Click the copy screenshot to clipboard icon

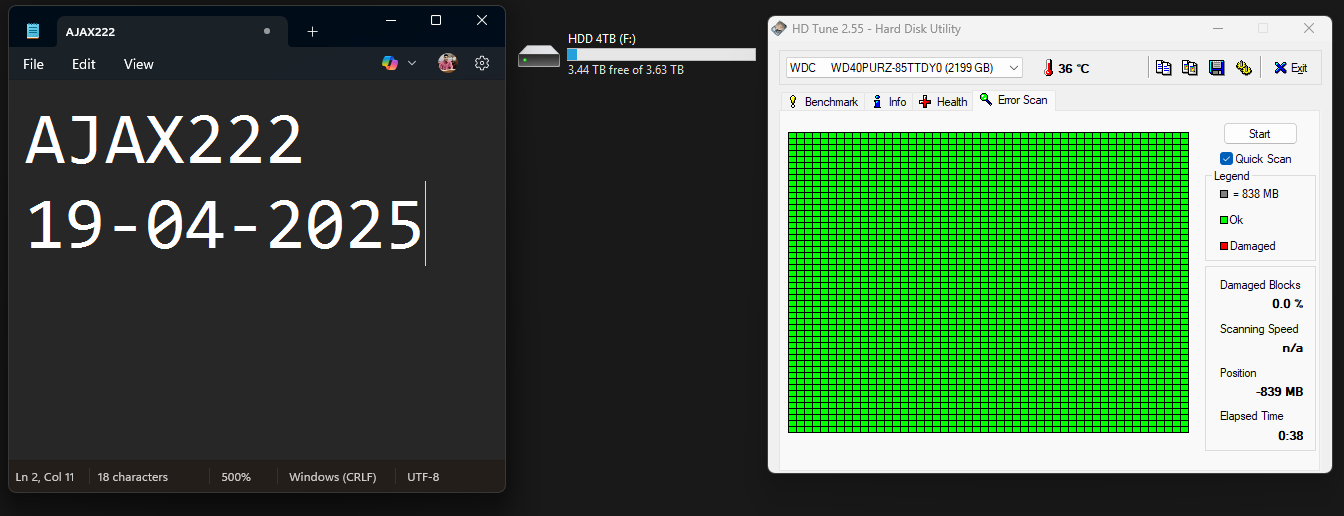[1189, 68]
